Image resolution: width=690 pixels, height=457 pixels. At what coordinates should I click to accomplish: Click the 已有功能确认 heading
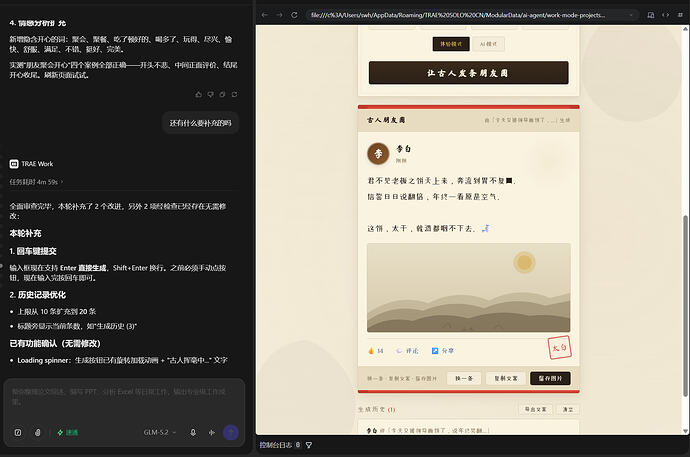pos(55,344)
